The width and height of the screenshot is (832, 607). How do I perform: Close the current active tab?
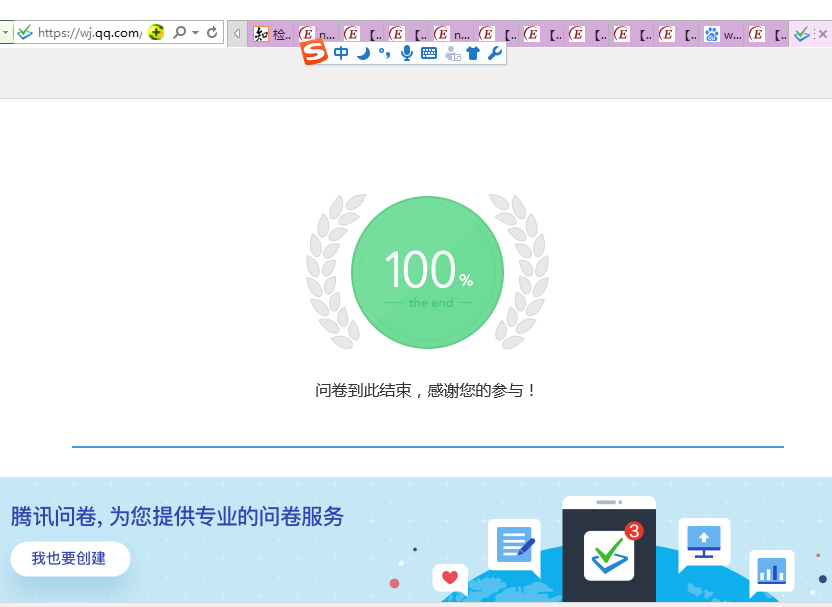click(x=822, y=34)
